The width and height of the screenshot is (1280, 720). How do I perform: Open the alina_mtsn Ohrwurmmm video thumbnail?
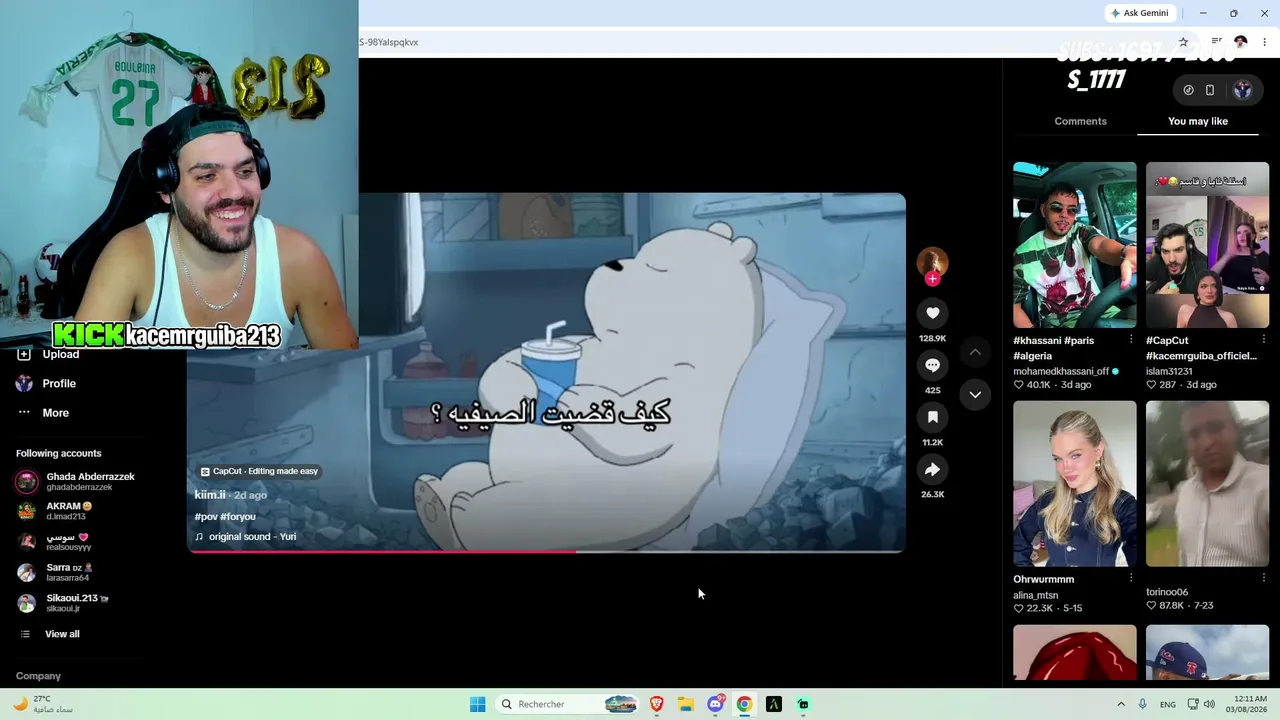coord(1075,484)
